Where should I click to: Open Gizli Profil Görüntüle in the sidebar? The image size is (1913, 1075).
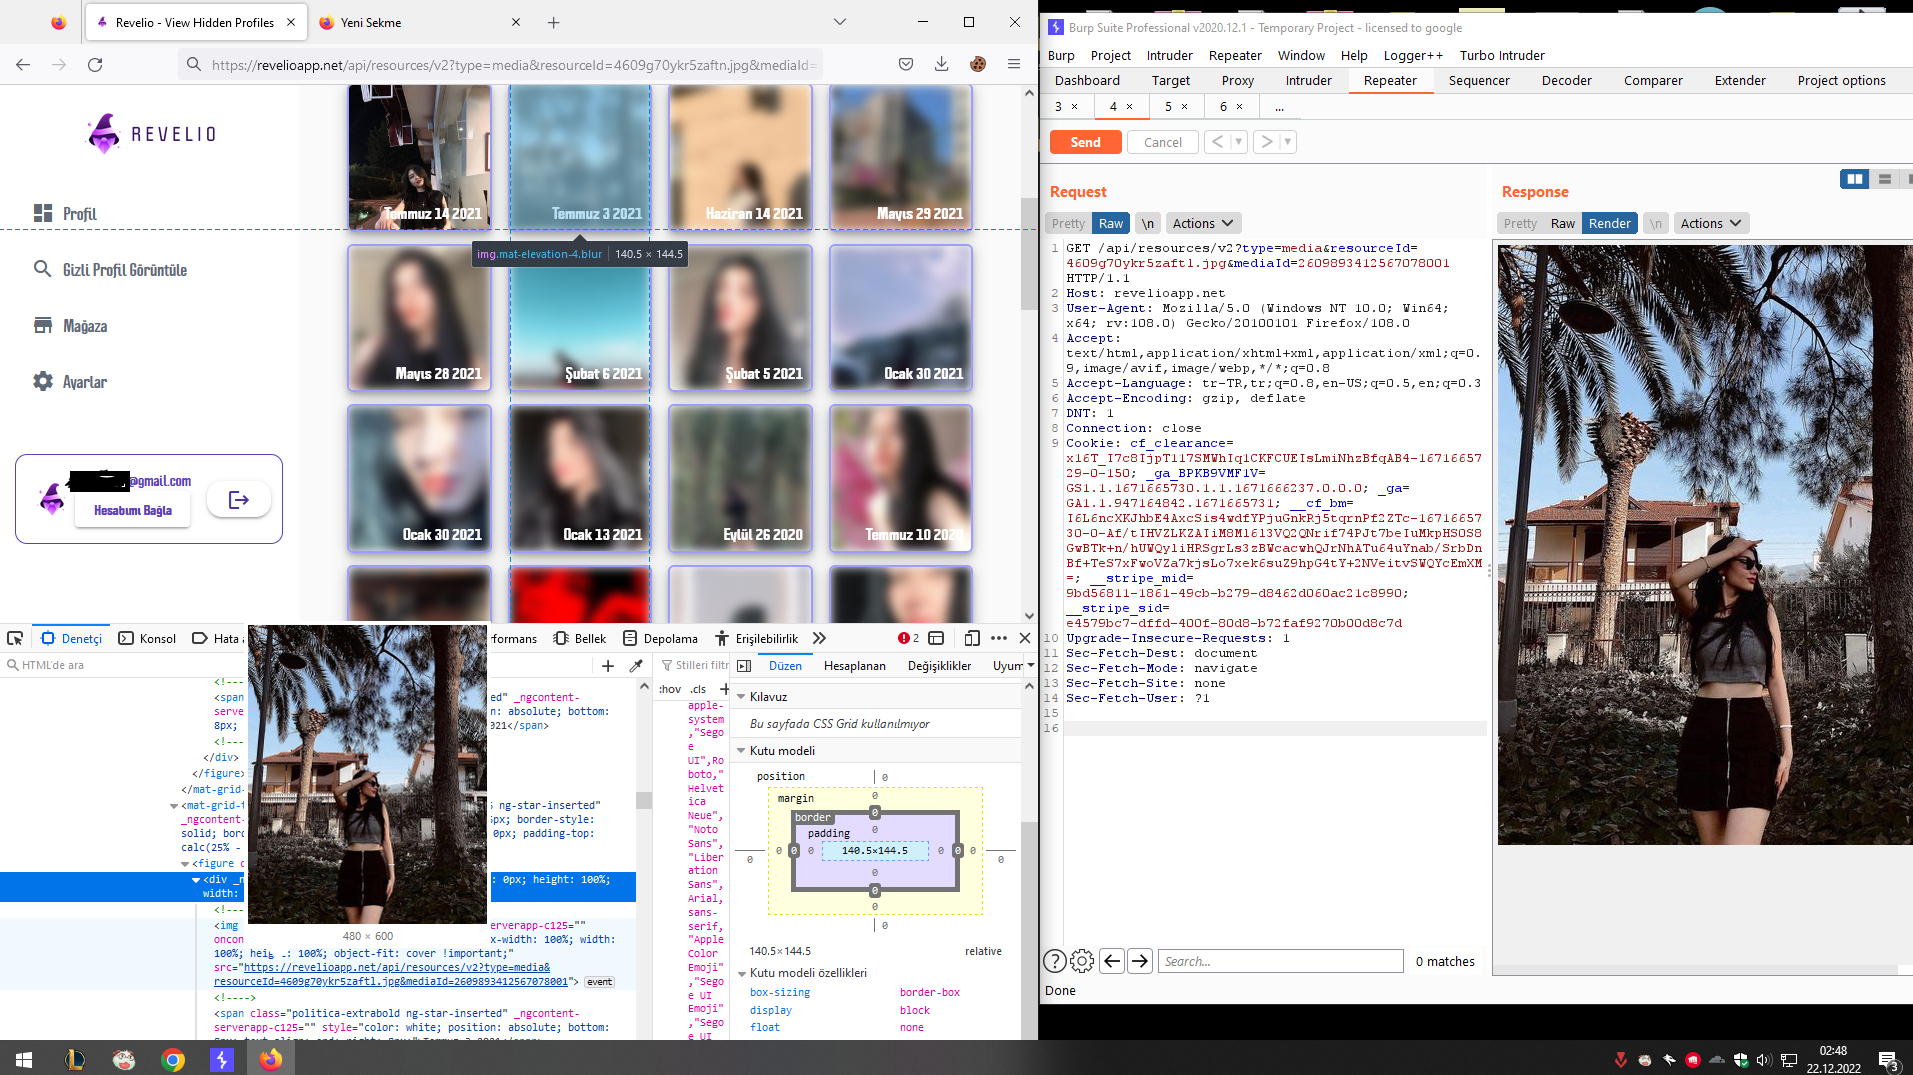[x=124, y=270]
